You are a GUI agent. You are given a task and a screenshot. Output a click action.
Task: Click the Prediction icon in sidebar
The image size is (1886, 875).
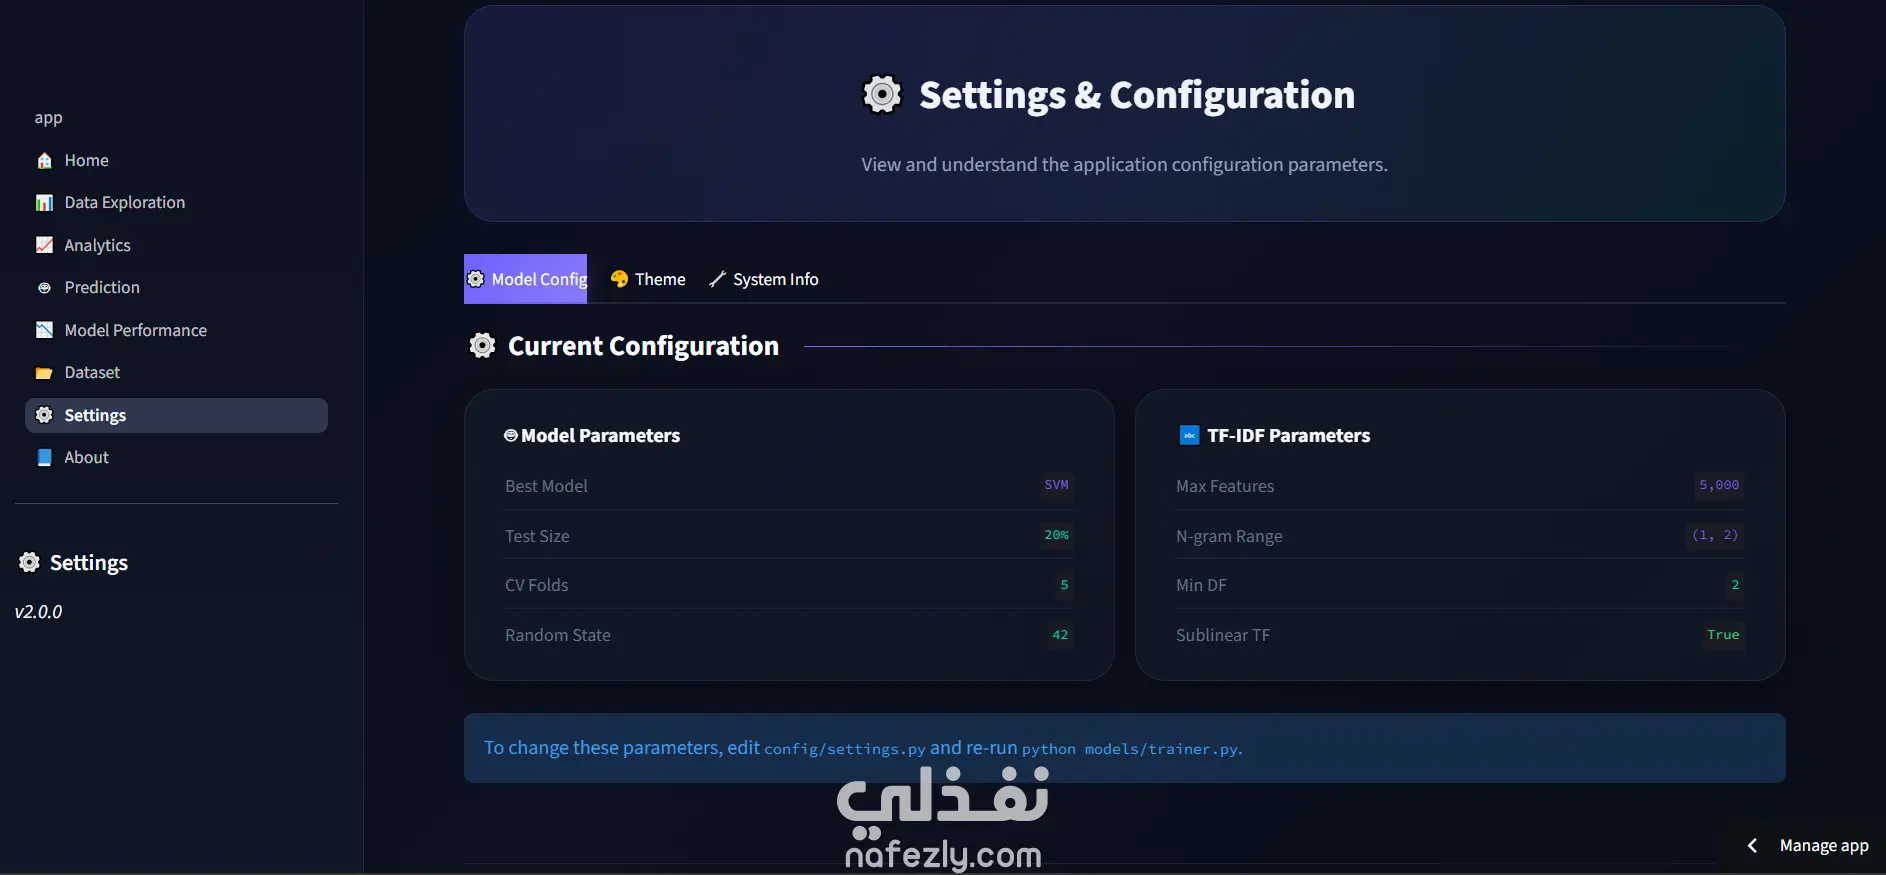click(x=44, y=288)
